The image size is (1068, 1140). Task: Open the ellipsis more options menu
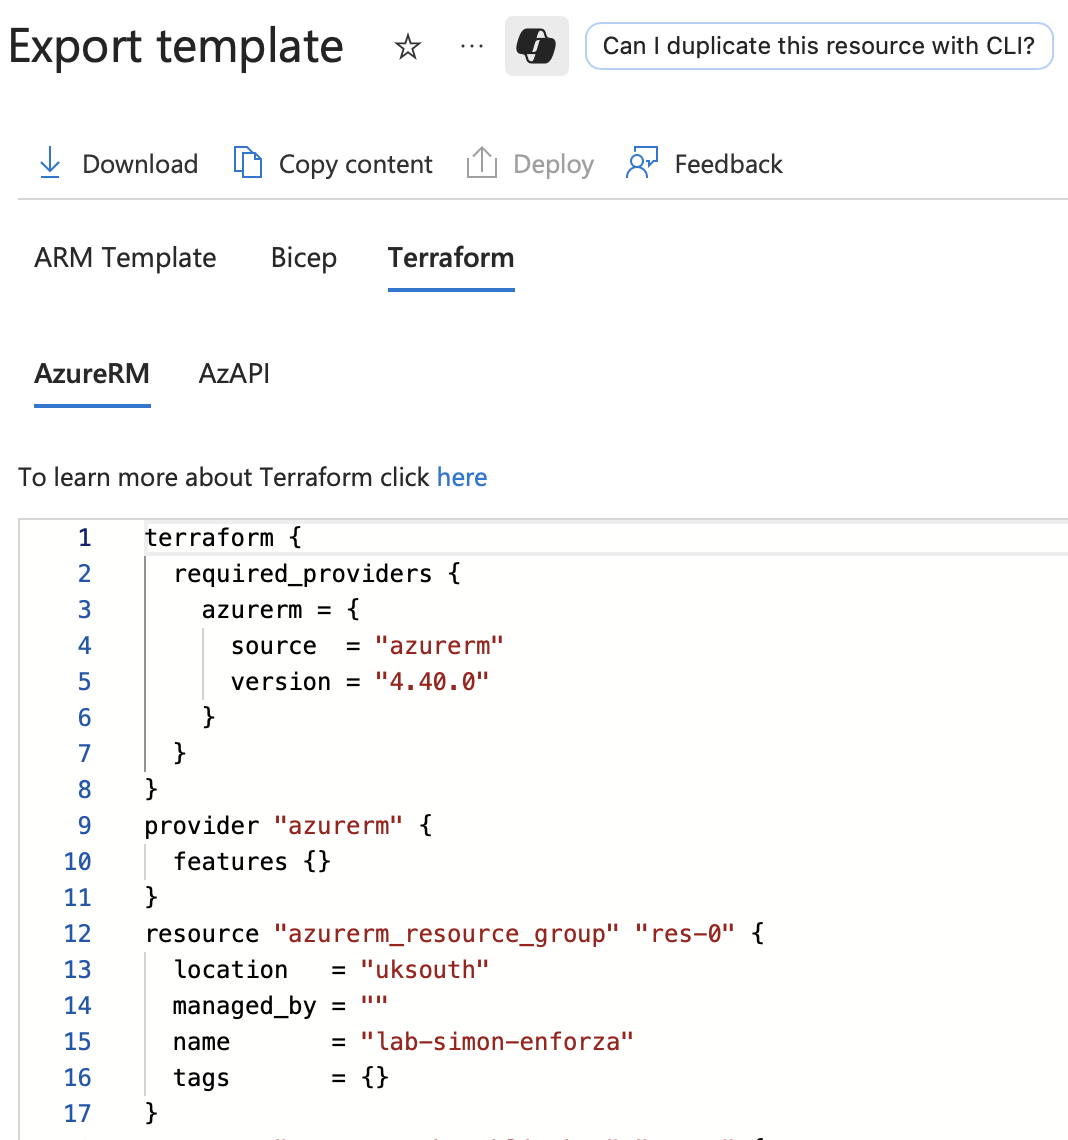(470, 46)
